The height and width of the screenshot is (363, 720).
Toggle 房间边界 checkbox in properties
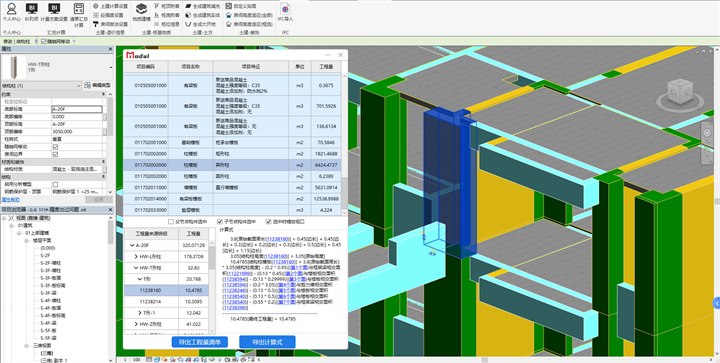coord(55,154)
